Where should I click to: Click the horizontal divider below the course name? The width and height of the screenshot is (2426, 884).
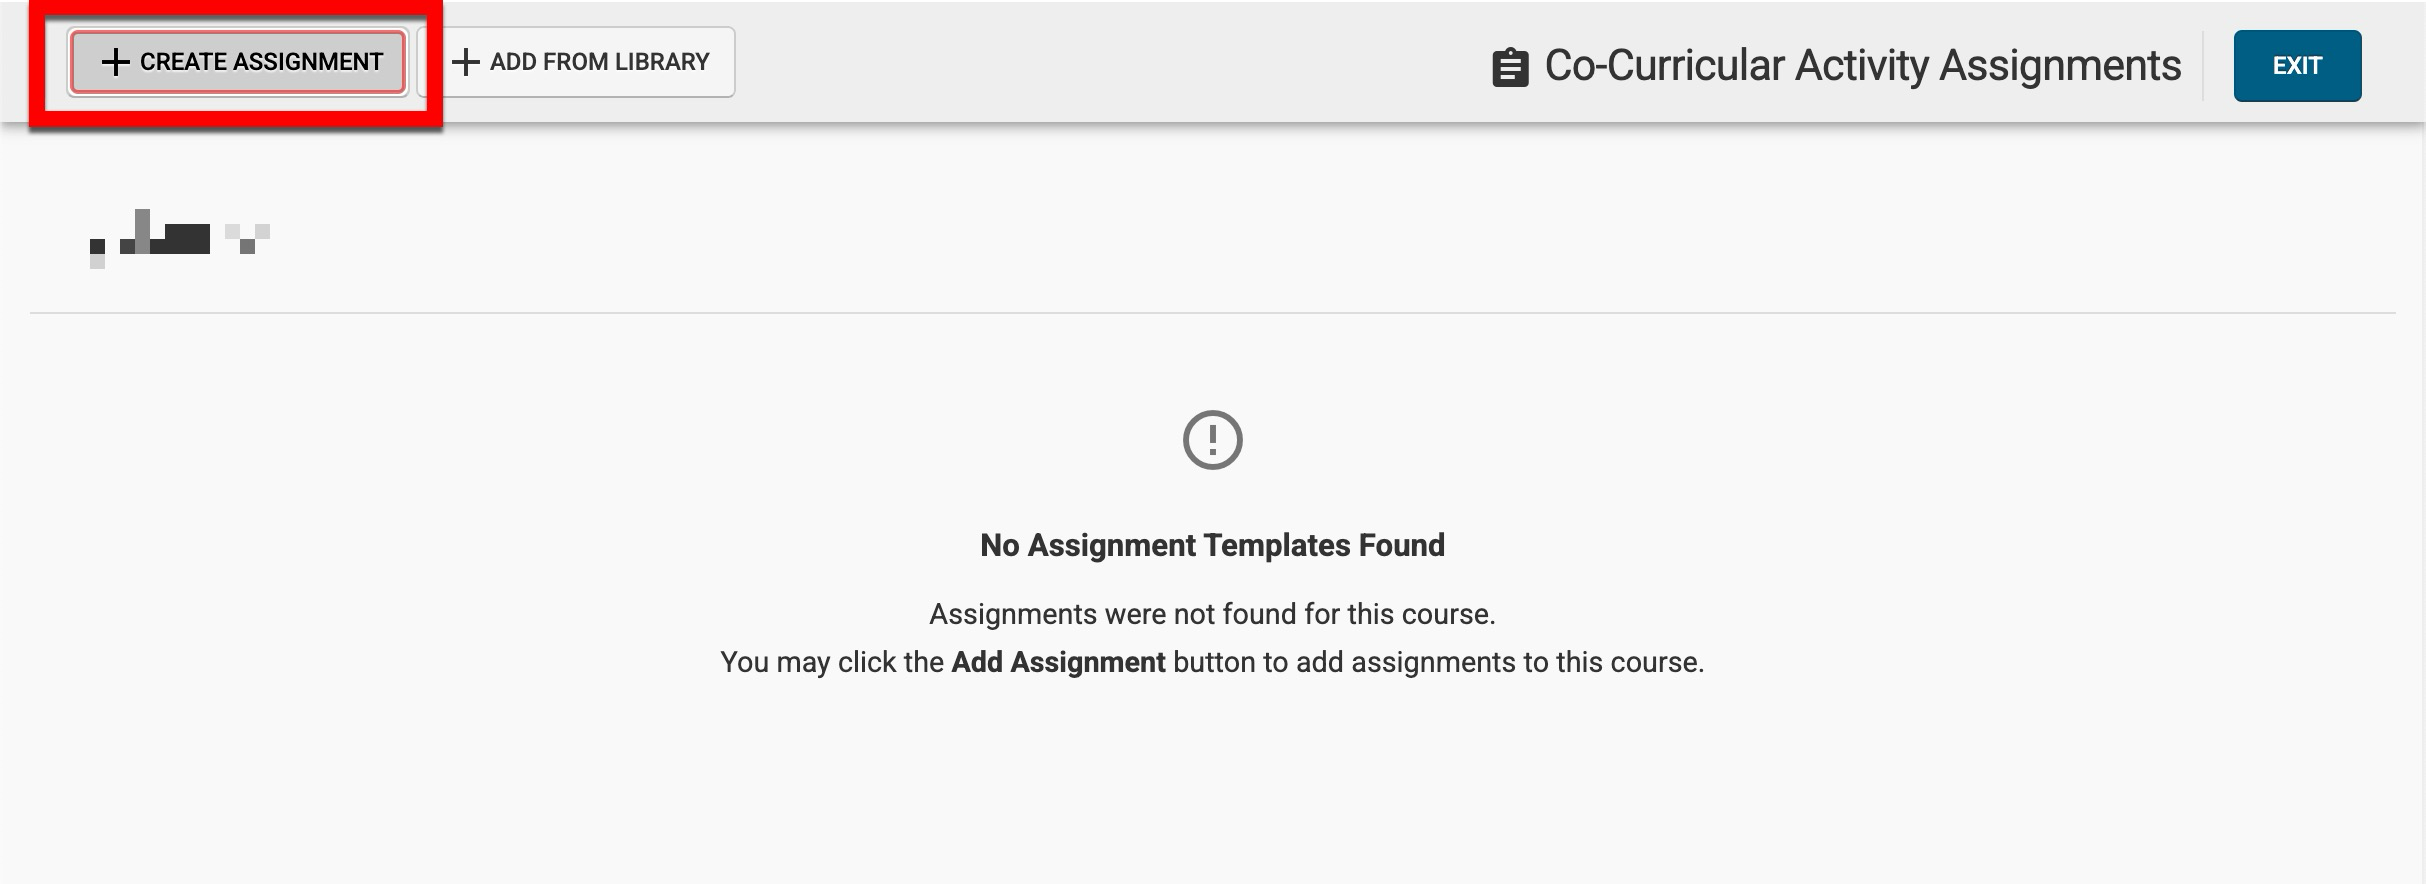[x=1212, y=313]
